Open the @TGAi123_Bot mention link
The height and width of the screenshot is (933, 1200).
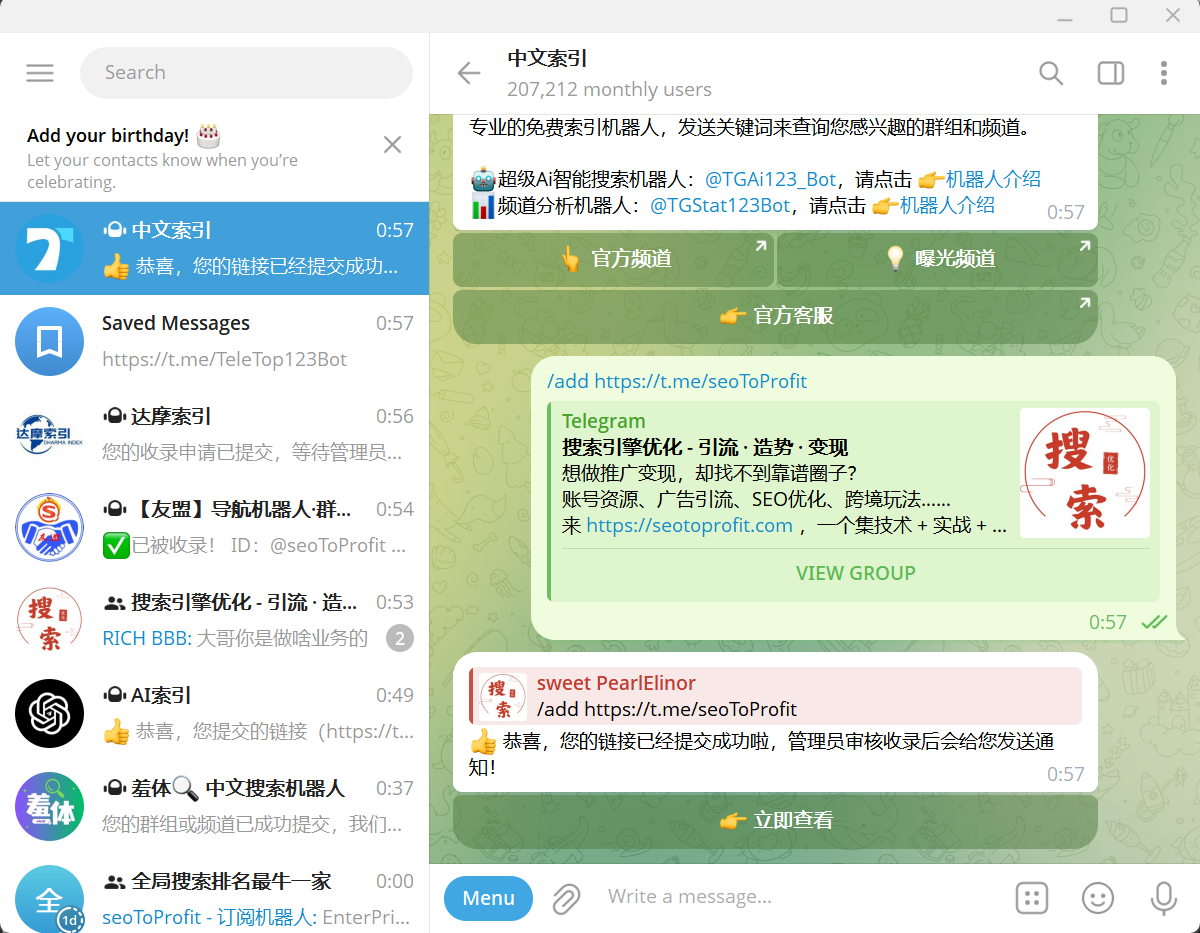click(770, 180)
